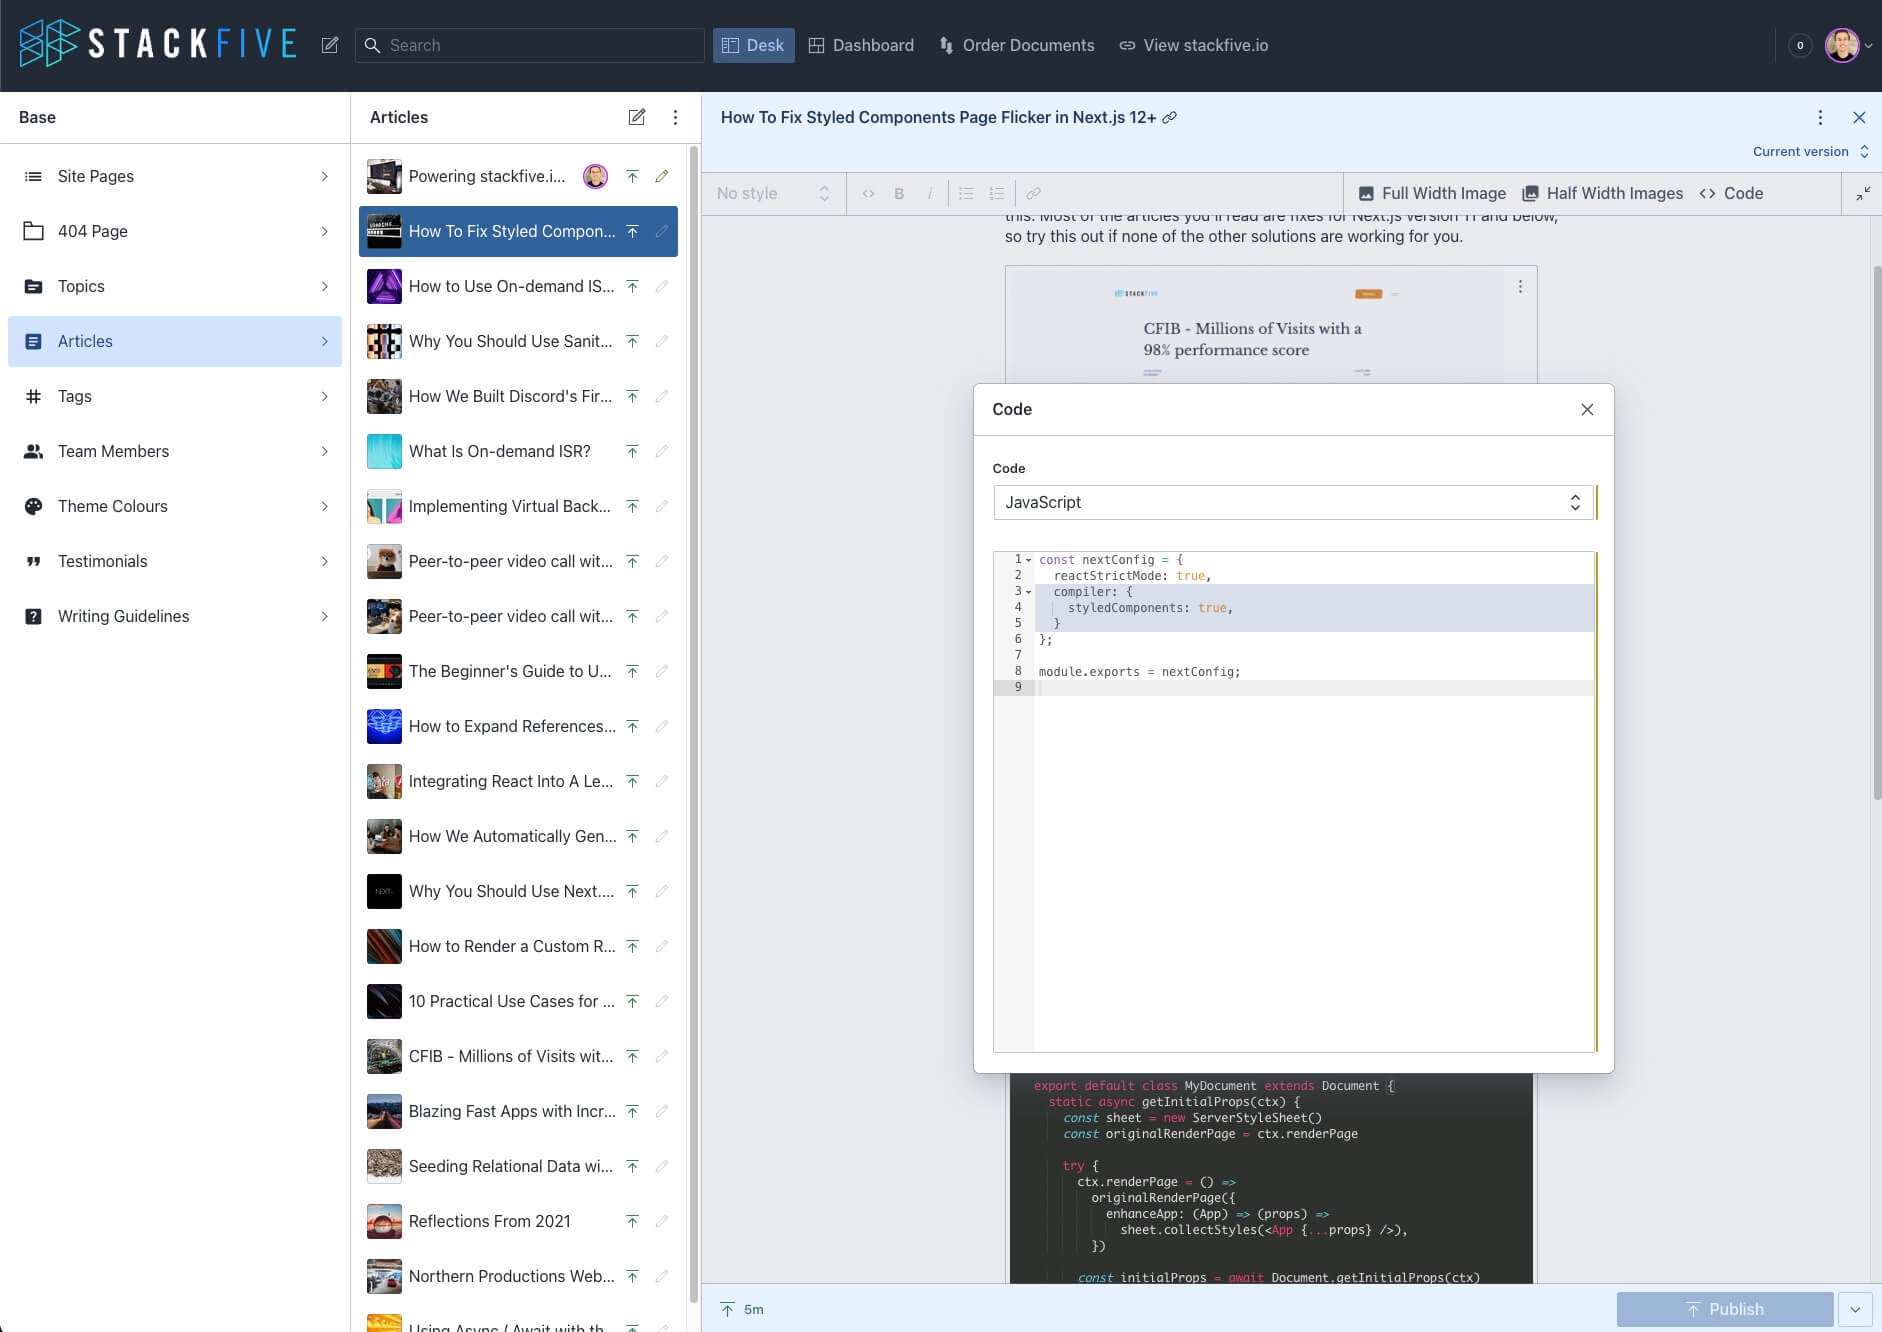1882x1332 pixels.
Task: Fold the compiler block at line 3
Action: coord(1029,592)
